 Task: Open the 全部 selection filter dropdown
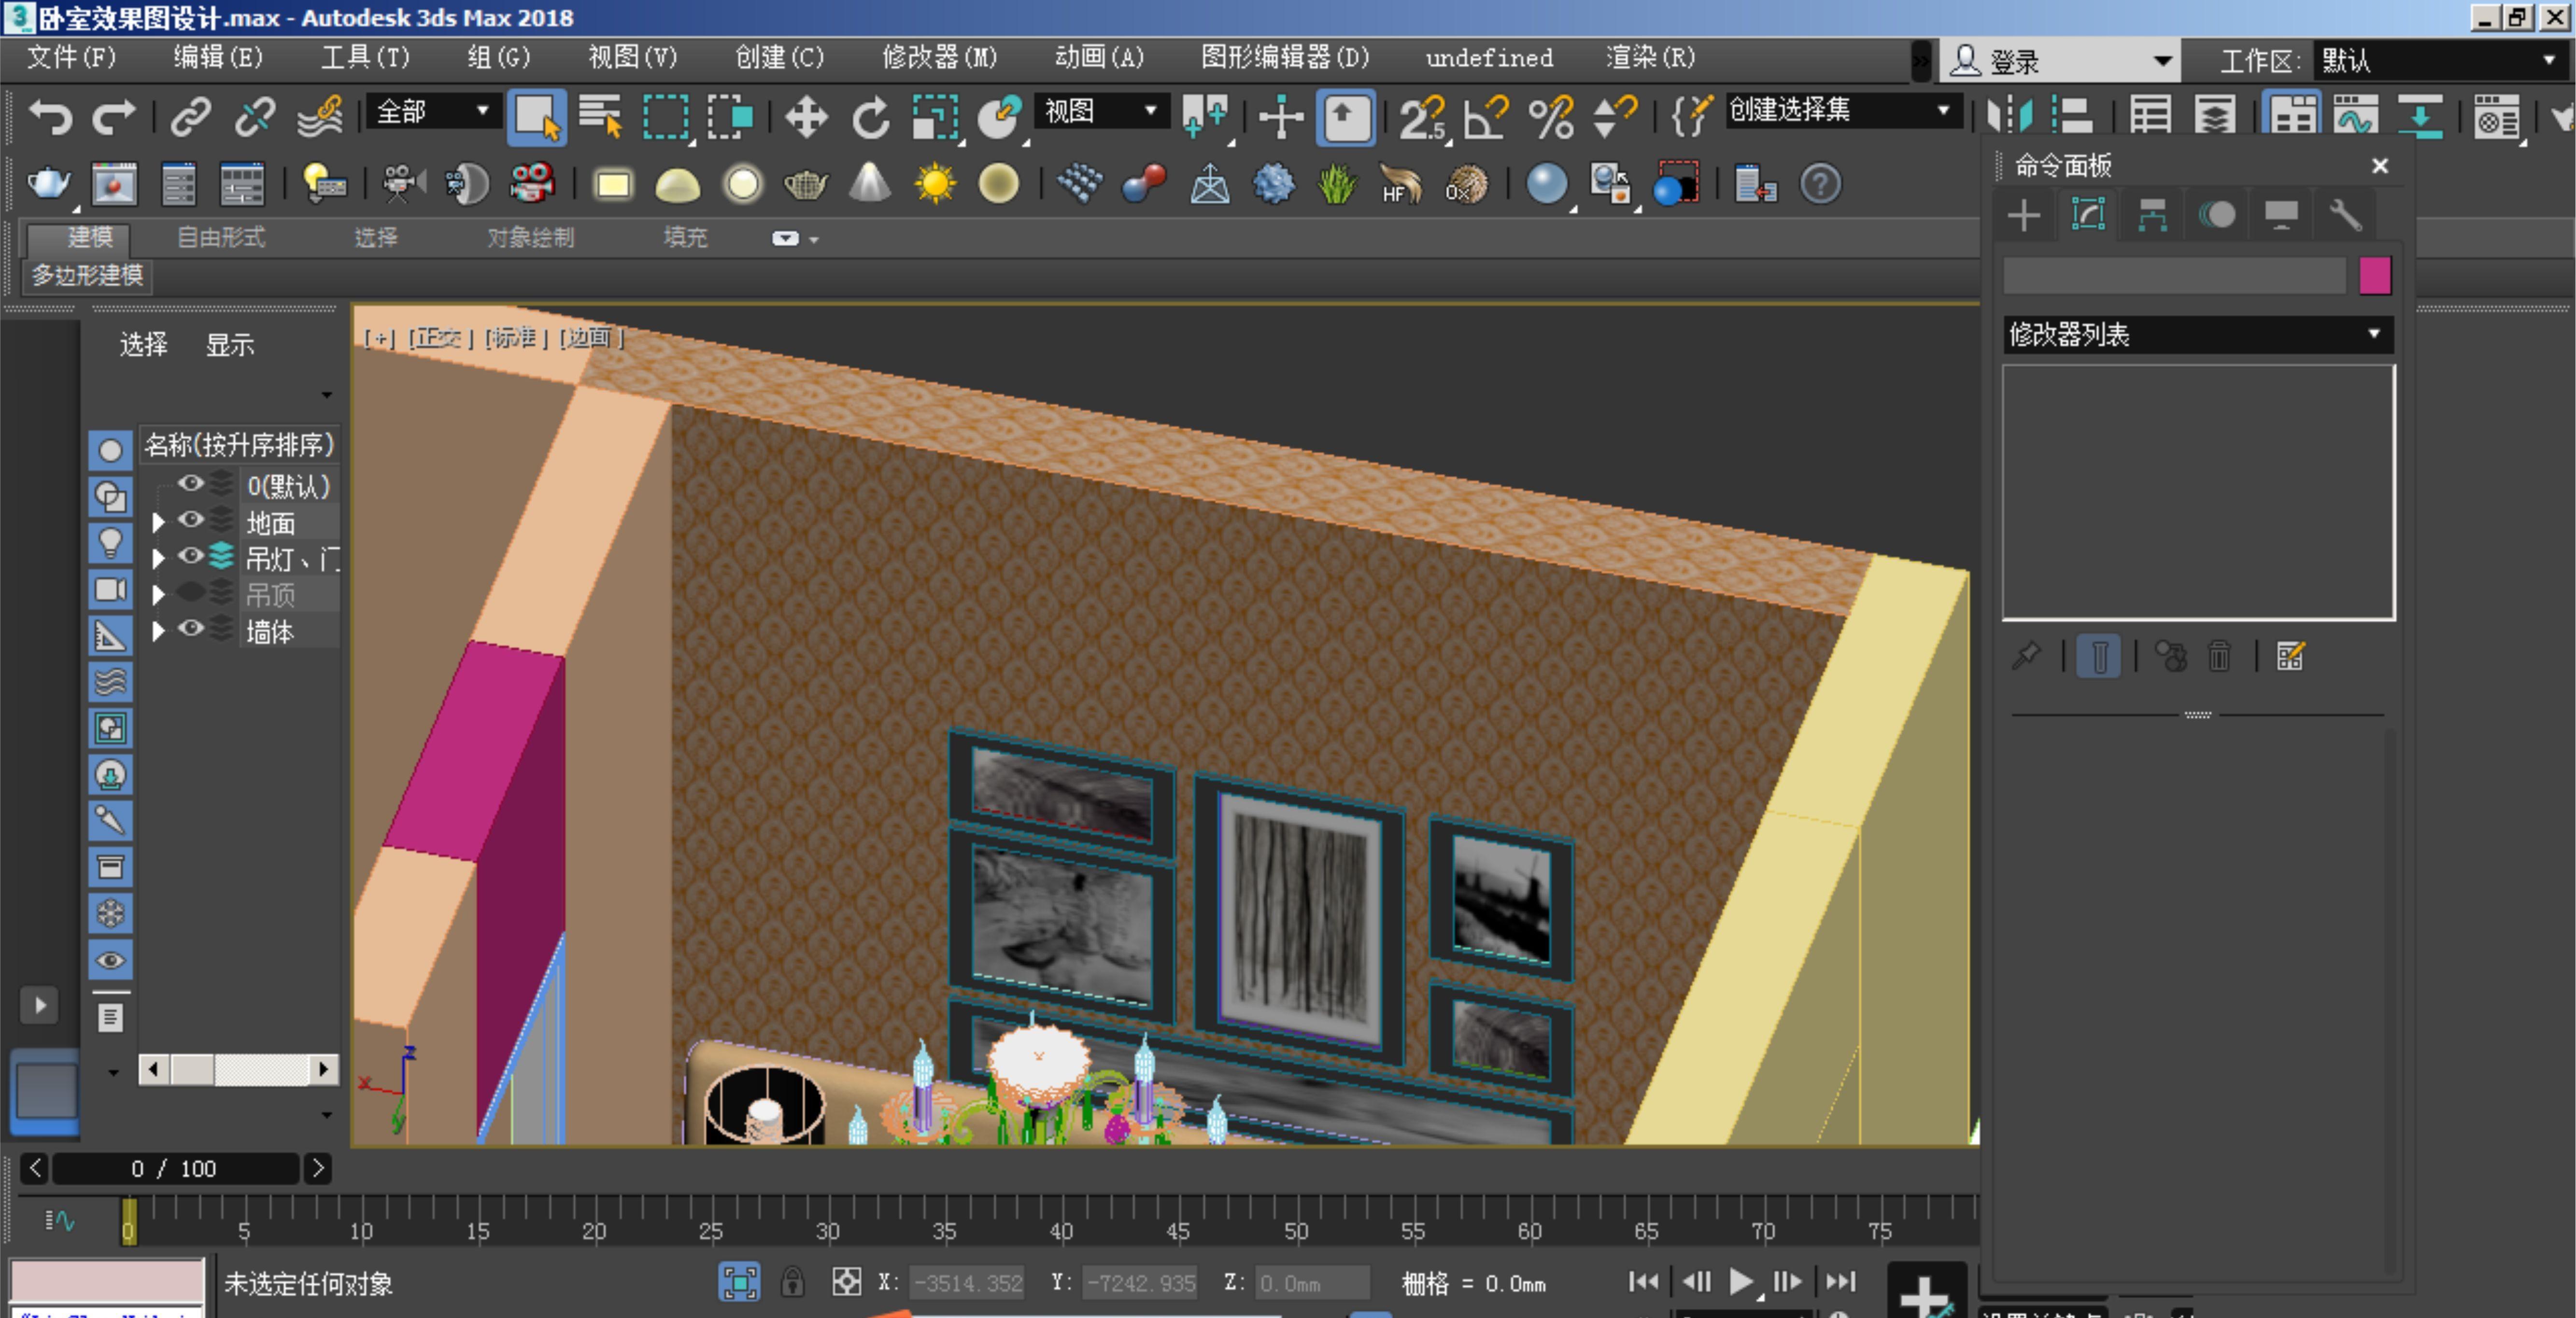pyautogui.click(x=434, y=111)
